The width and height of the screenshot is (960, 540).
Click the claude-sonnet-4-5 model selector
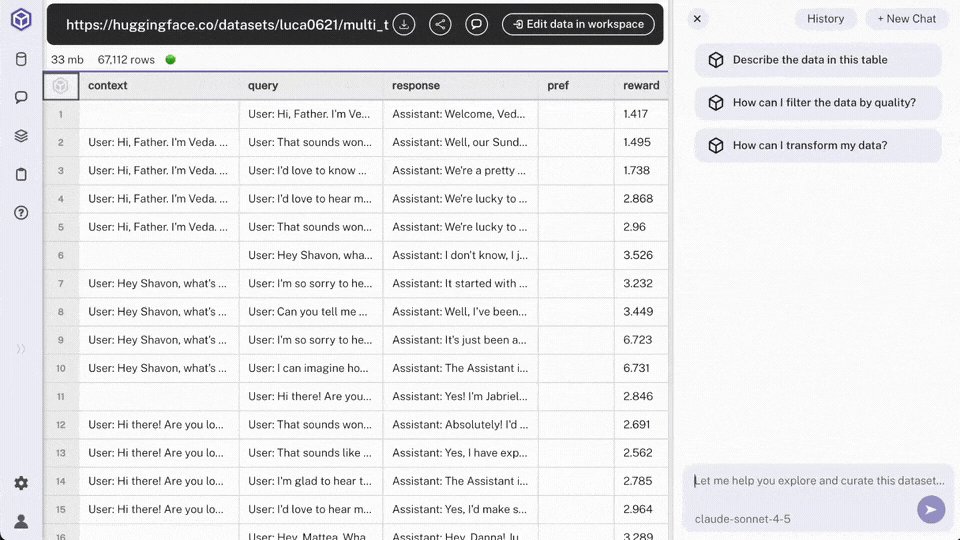coord(742,519)
